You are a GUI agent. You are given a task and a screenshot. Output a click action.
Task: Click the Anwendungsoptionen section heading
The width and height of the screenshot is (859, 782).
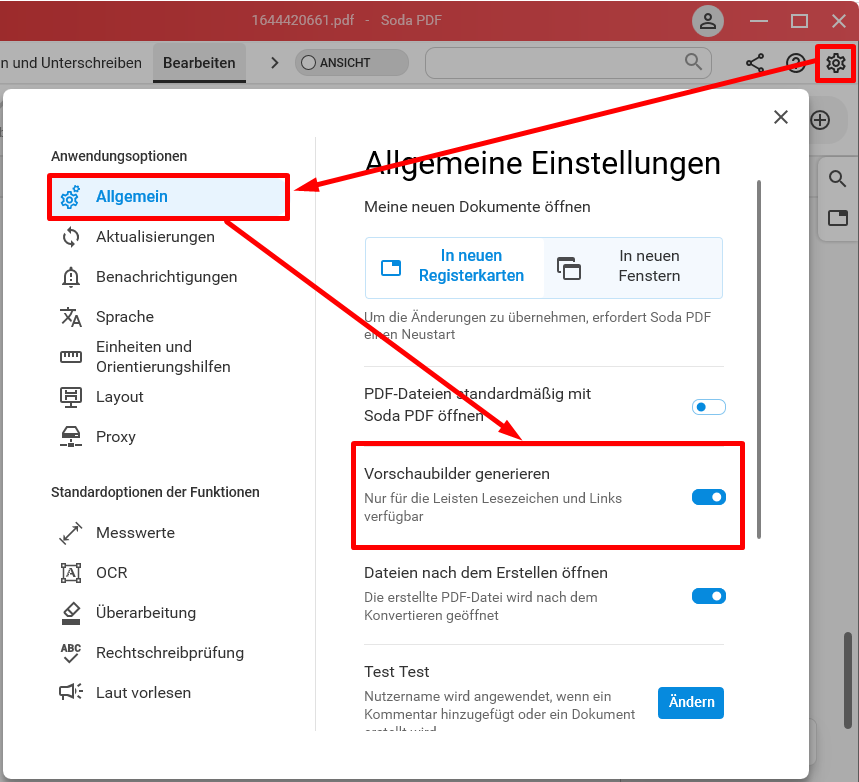pyautogui.click(x=119, y=156)
